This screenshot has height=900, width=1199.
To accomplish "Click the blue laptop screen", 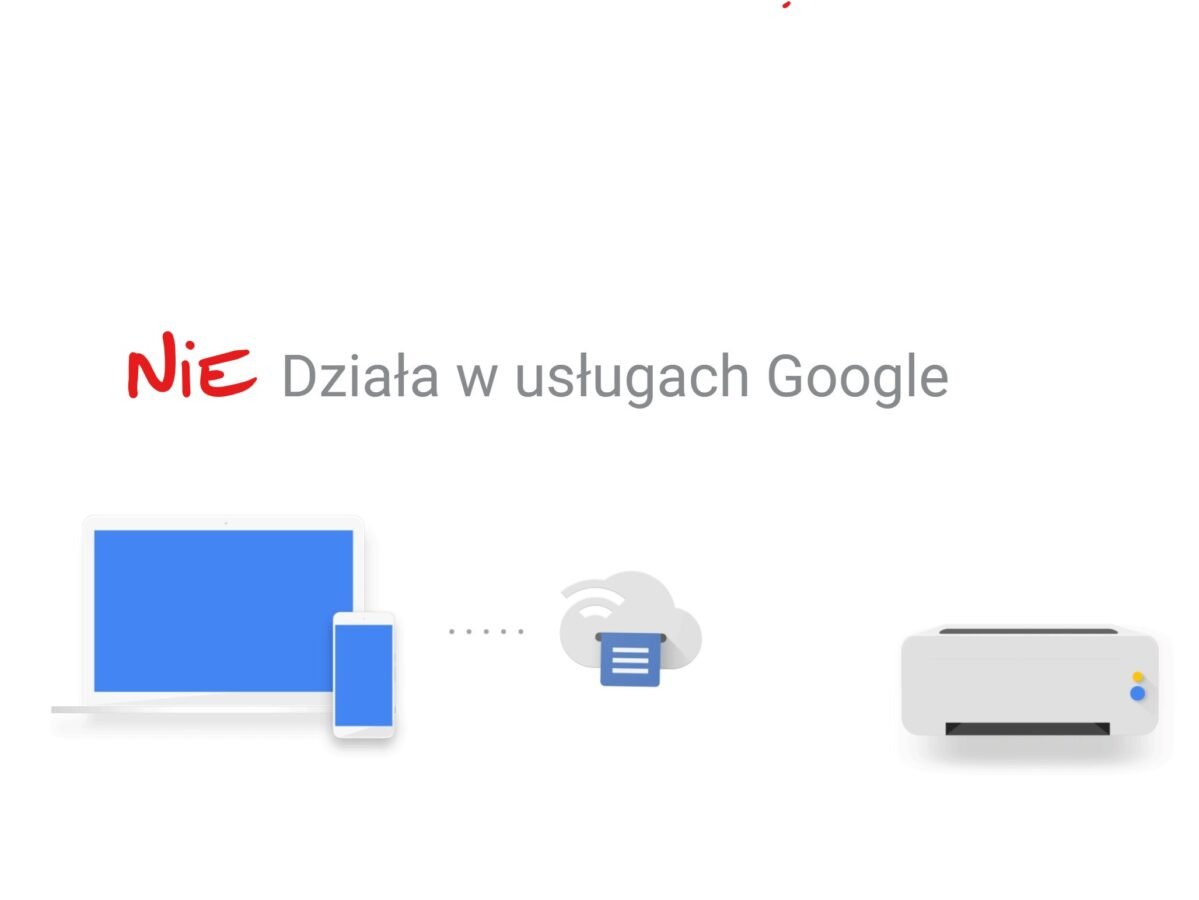I will pyautogui.click(x=223, y=611).
